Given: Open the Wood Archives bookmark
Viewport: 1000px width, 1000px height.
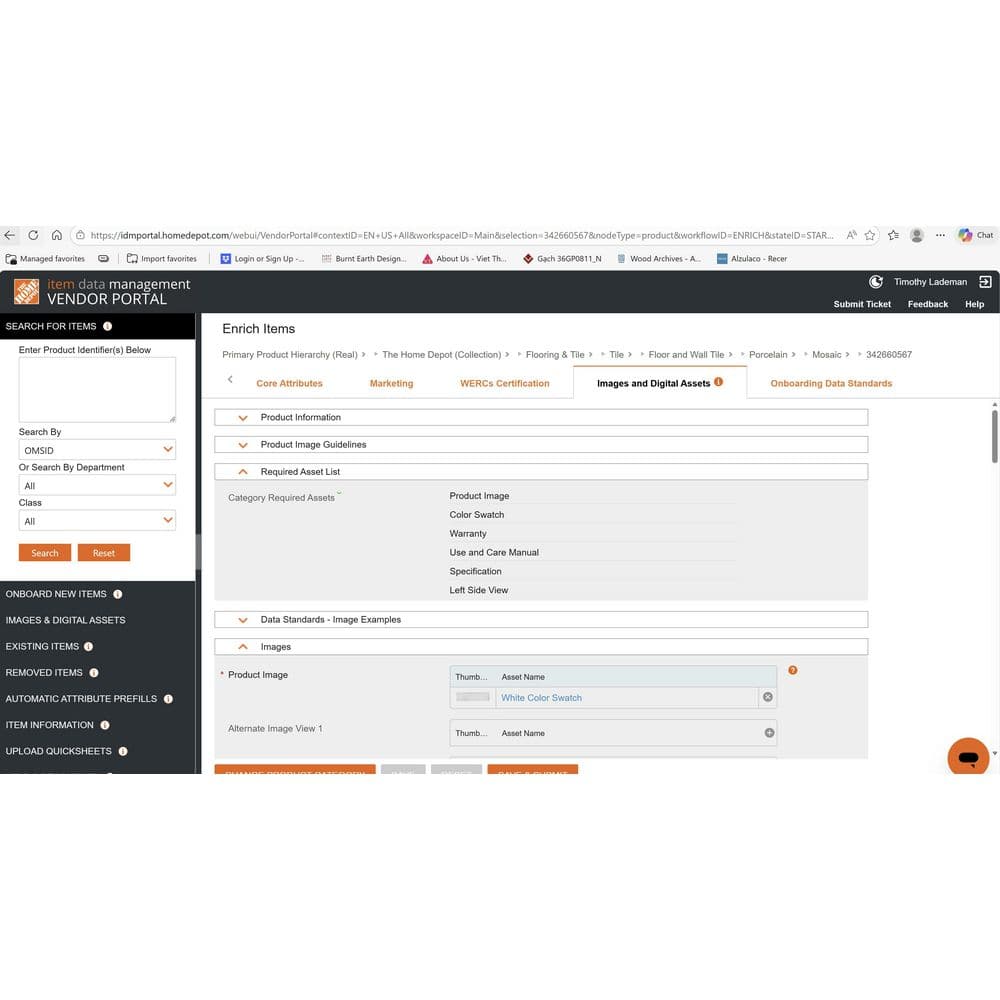Looking at the screenshot, I should (x=658, y=258).
